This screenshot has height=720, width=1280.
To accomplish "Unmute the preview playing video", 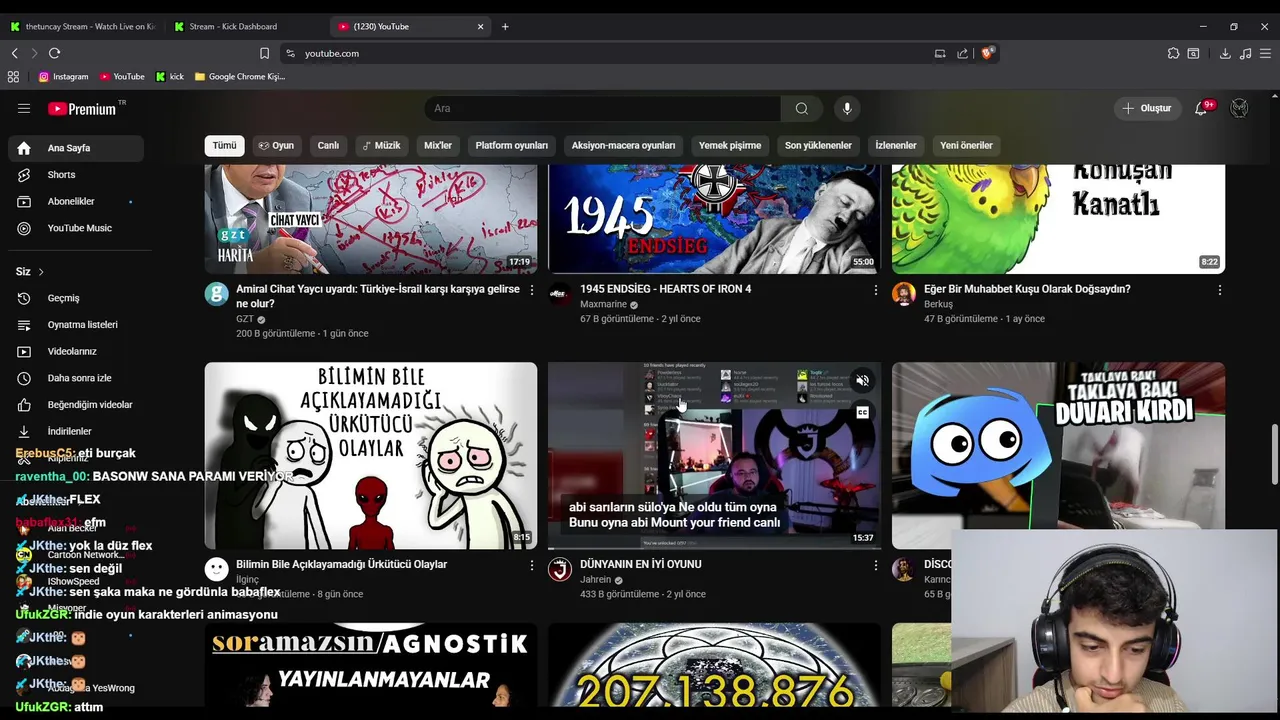I will point(862,380).
